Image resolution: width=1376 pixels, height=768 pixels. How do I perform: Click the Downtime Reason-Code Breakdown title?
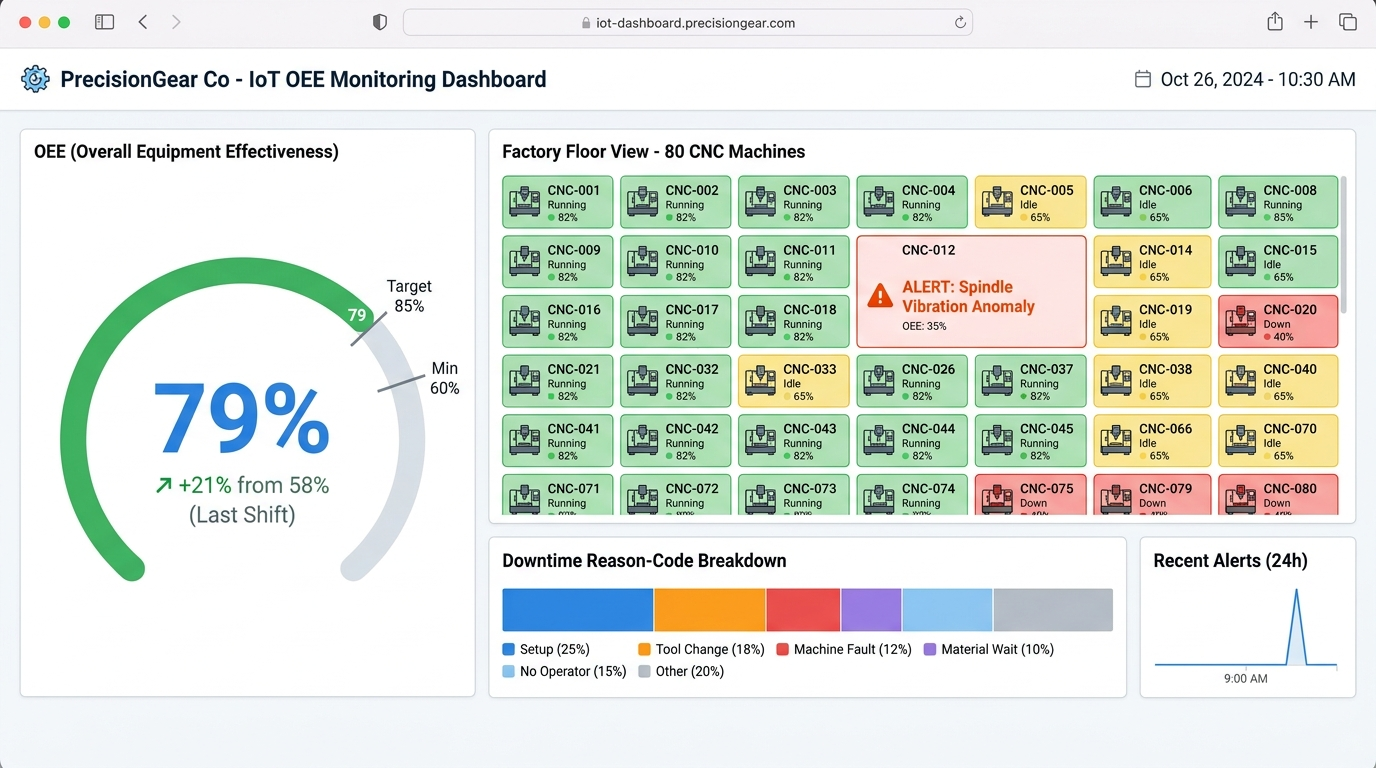point(644,561)
